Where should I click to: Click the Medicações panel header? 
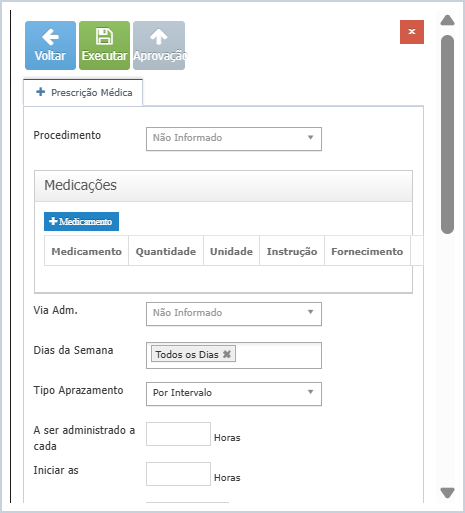pos(223,186)
